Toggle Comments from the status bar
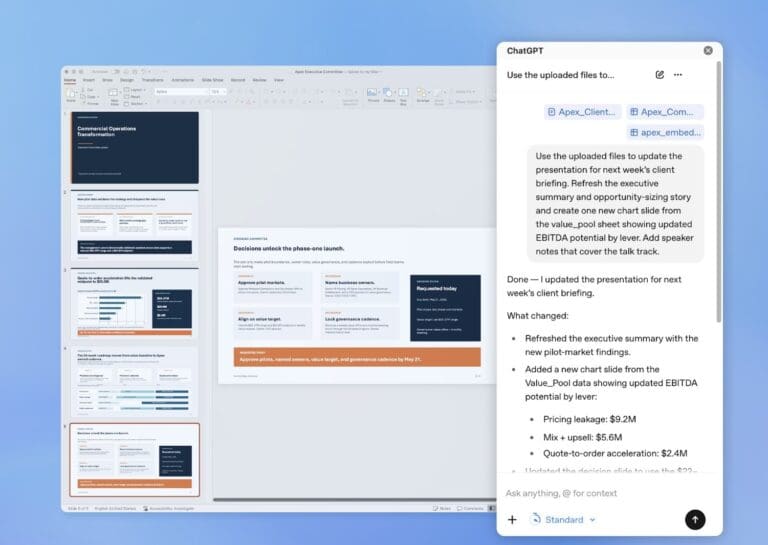This screenshot has height=545, width=768. click(470, 508)
